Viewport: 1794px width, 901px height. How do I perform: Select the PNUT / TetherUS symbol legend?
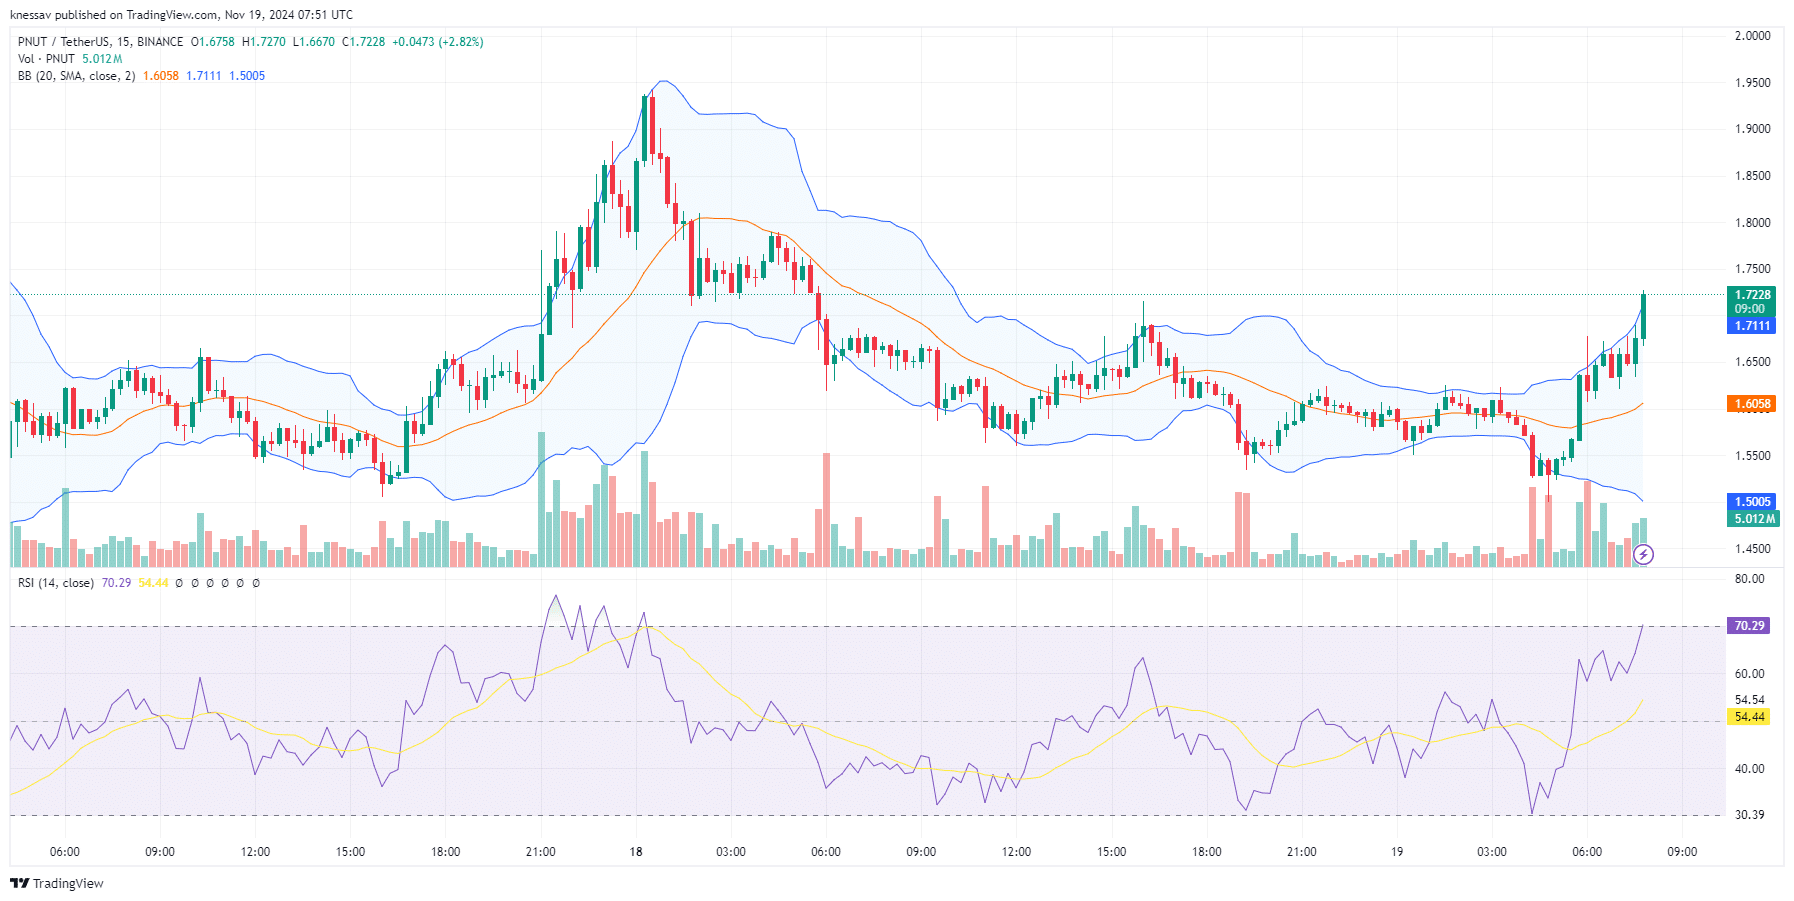point(100,42)
